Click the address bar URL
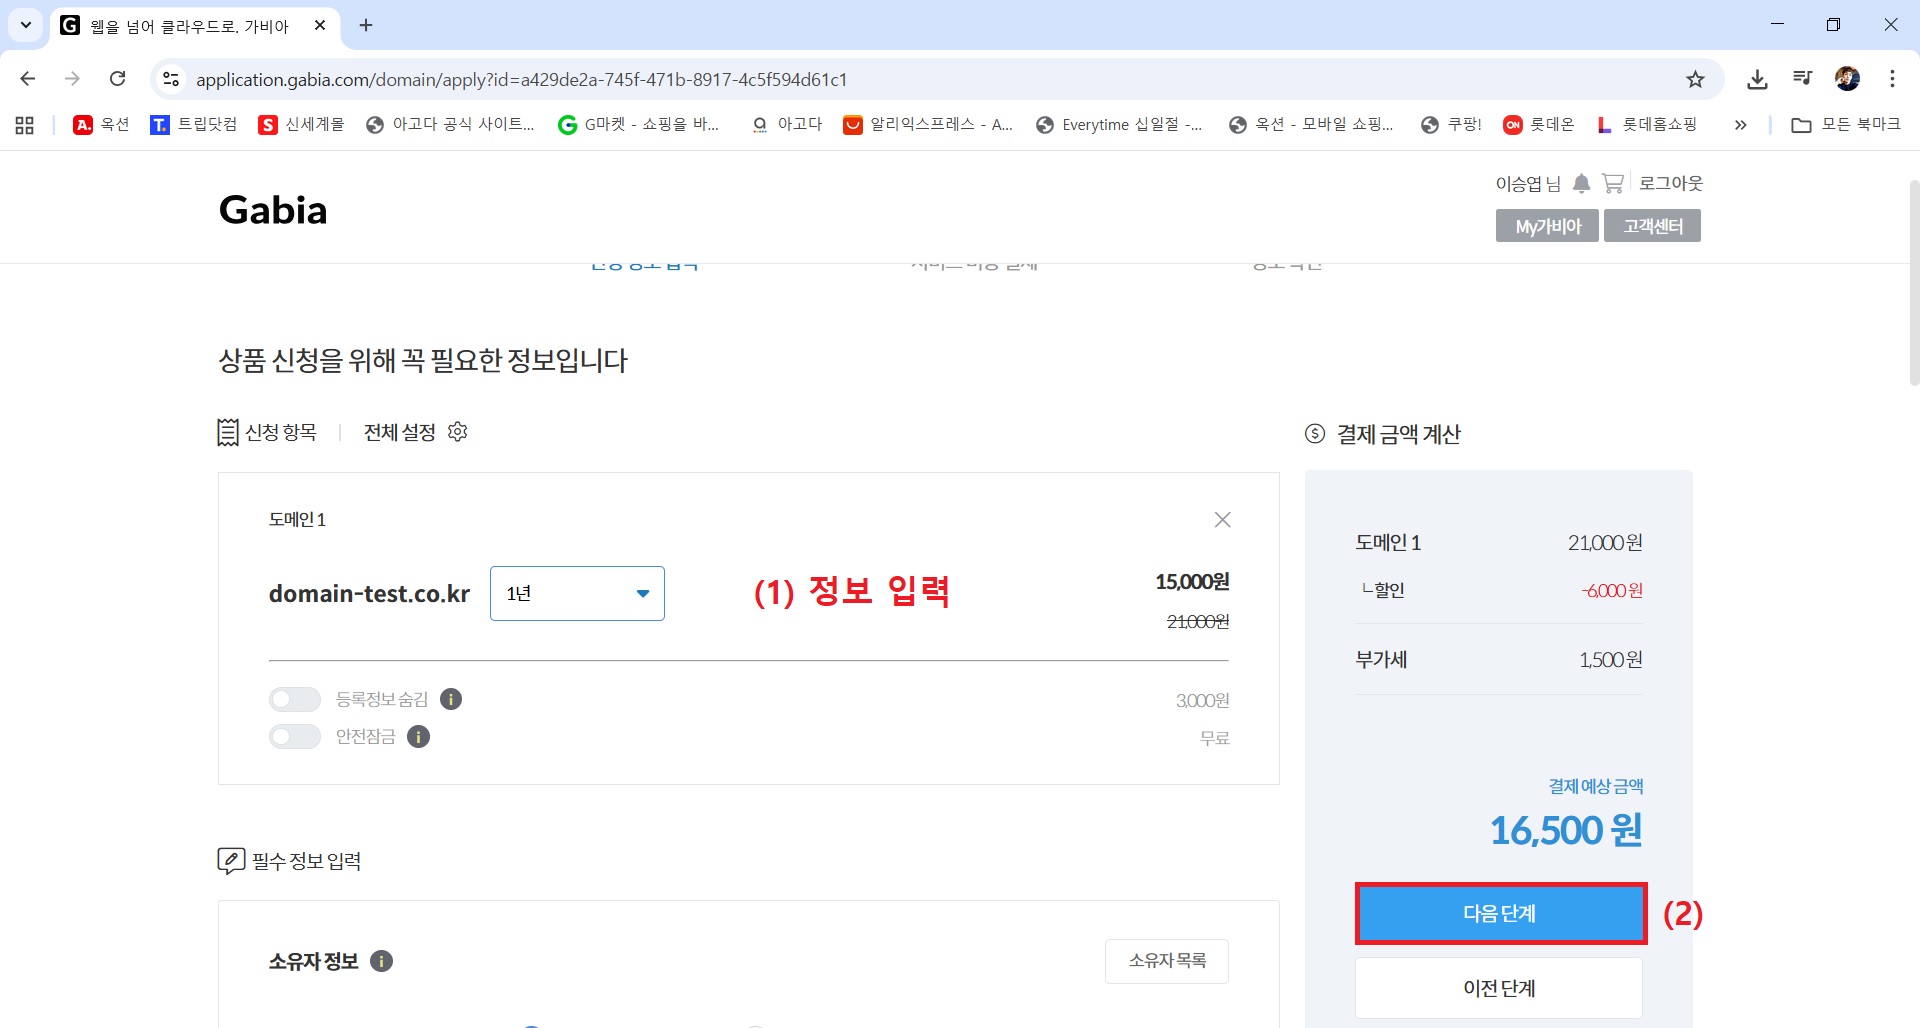This screenshot has height=1028, width=1920. pos(522,79)
